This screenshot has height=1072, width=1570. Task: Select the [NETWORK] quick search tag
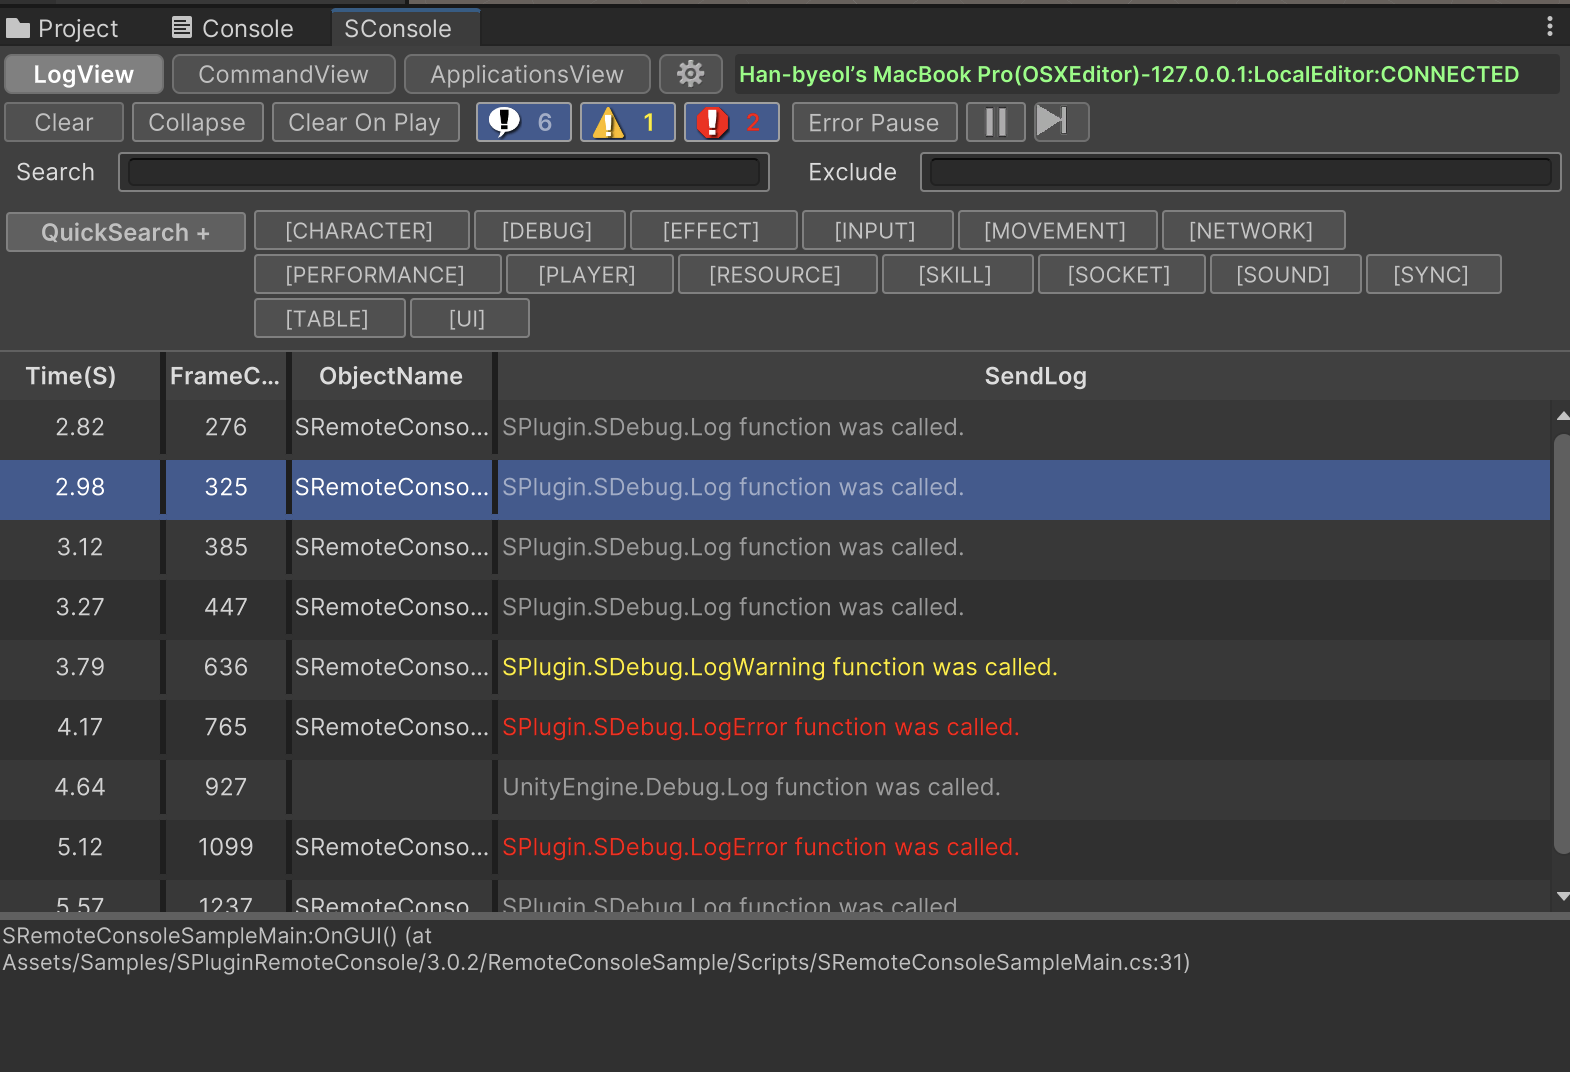point(1252,230)
